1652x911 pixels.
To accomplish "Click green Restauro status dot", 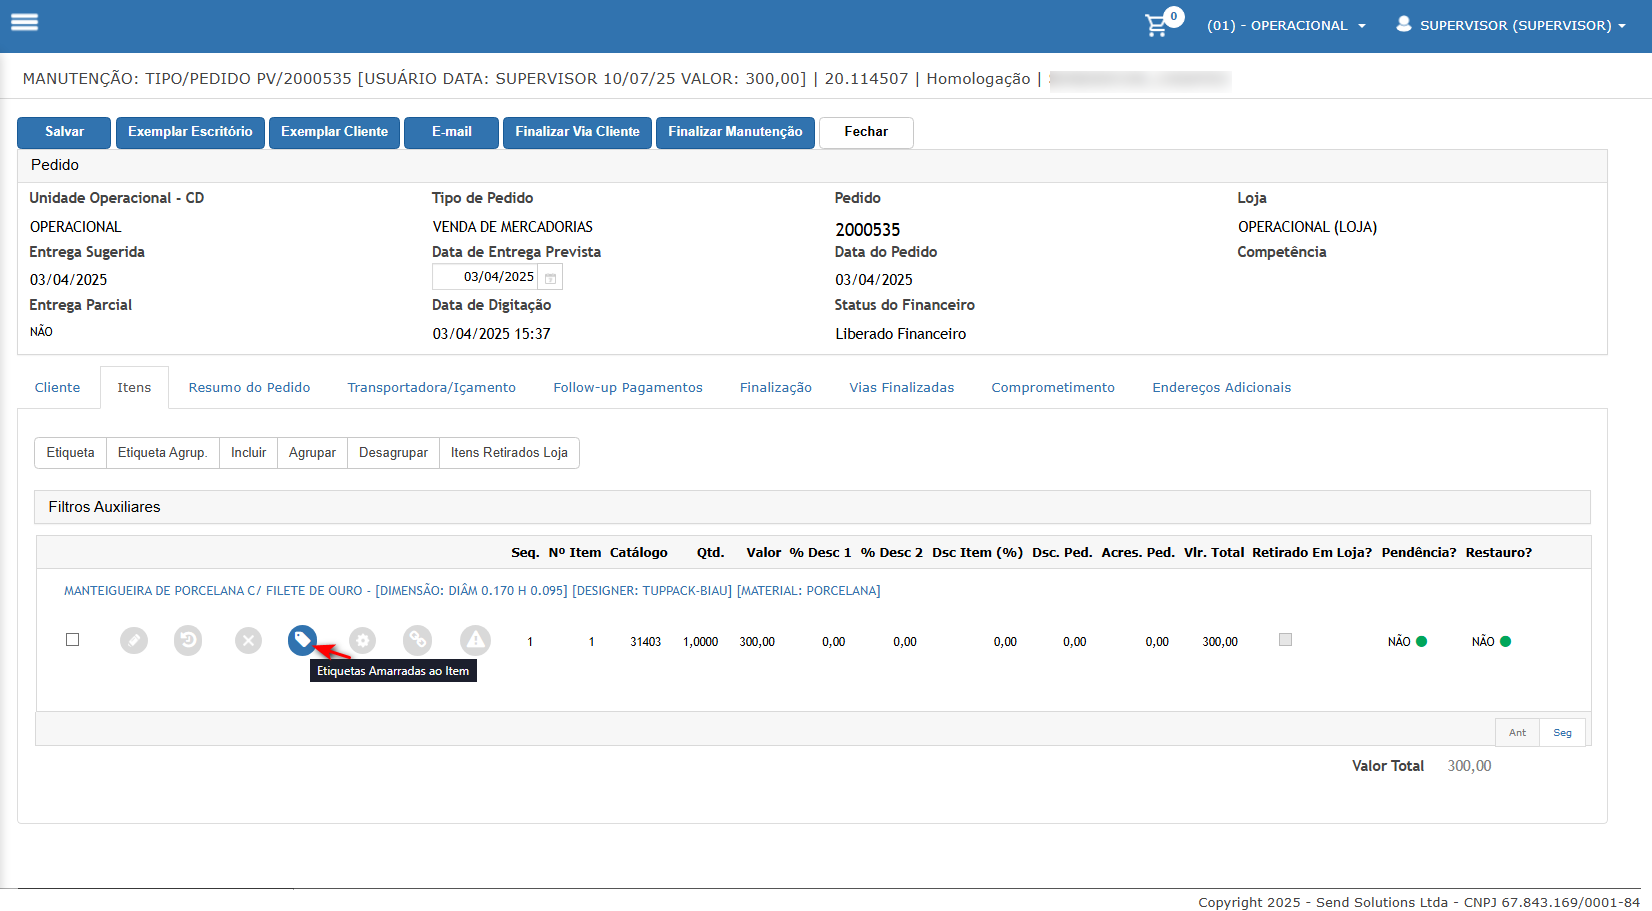I will (1505, 642).
